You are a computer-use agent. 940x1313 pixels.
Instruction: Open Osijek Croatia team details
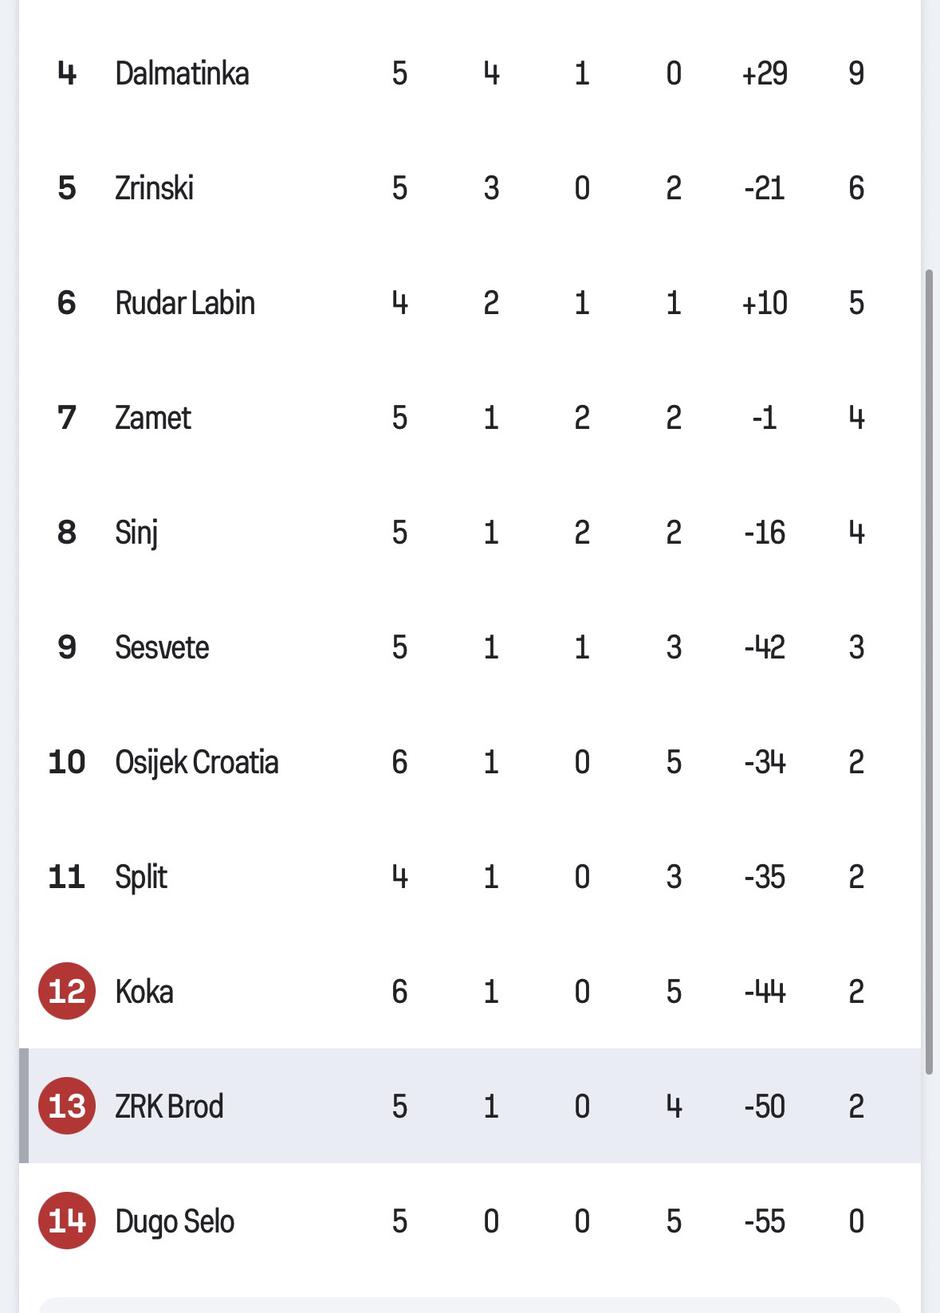197,762
